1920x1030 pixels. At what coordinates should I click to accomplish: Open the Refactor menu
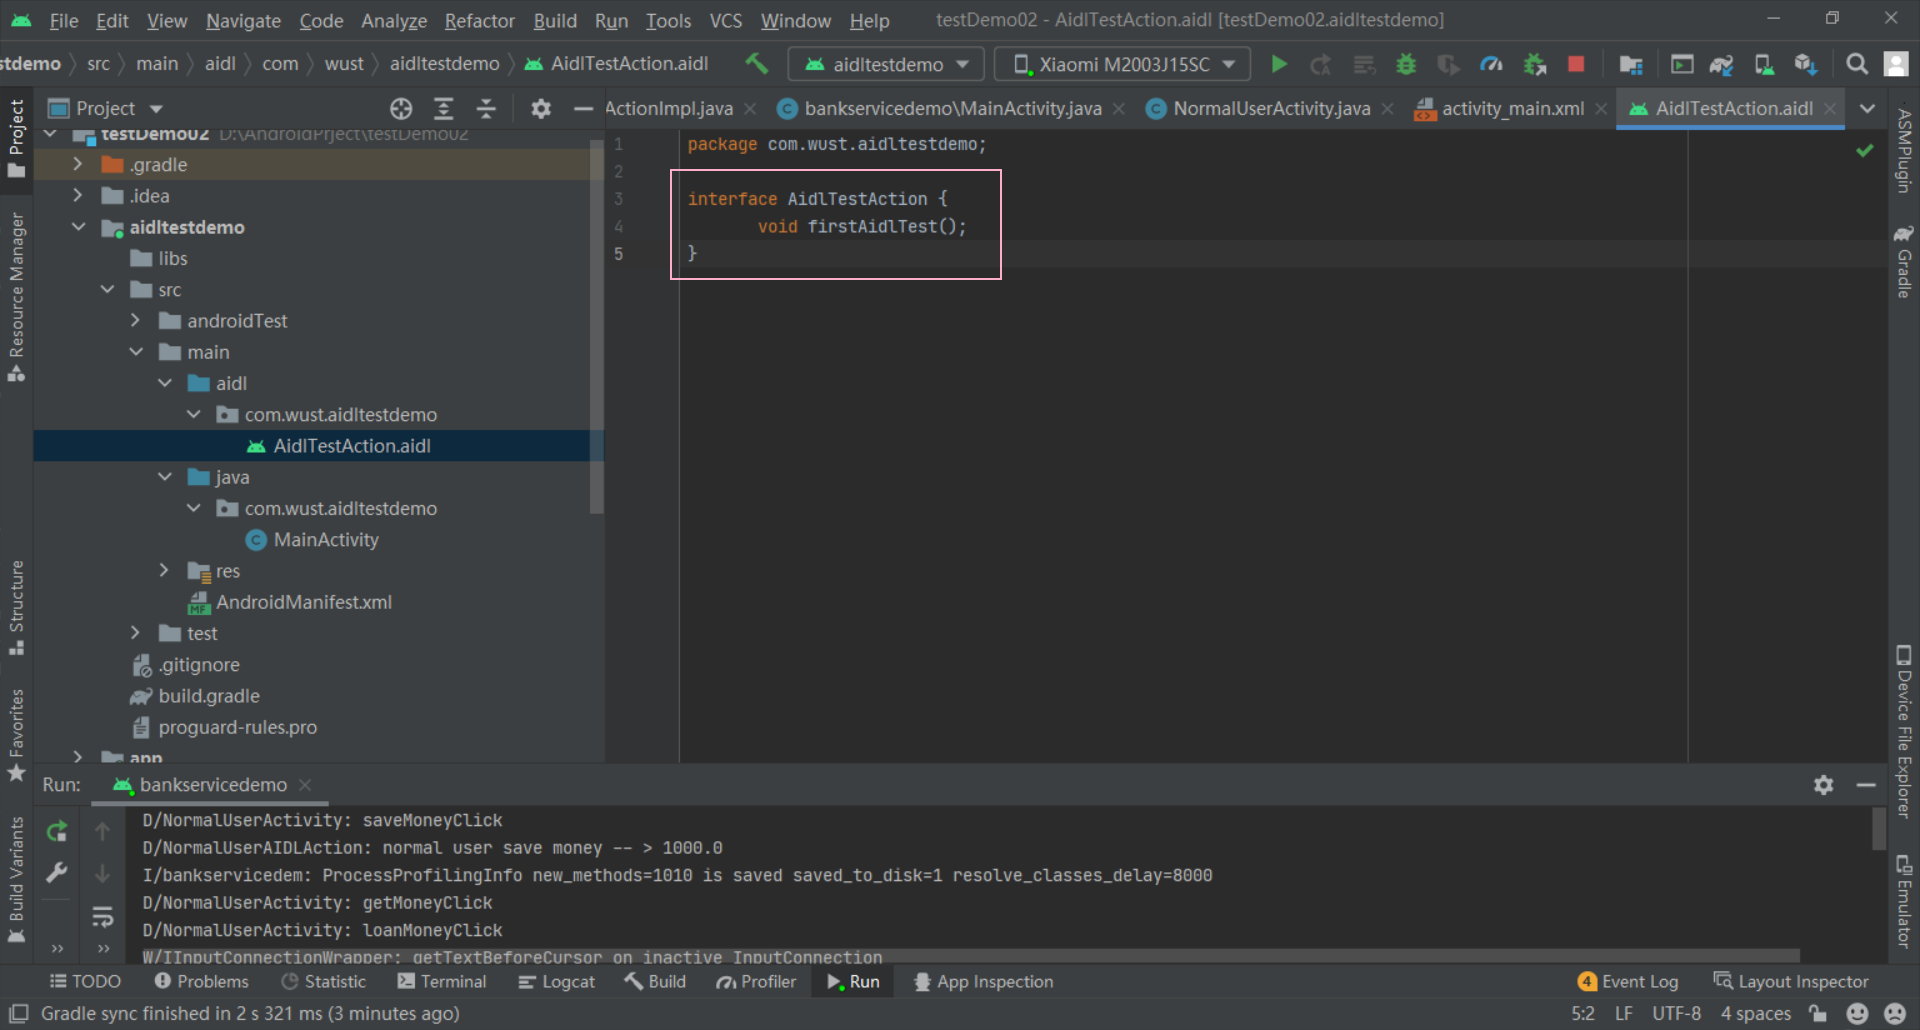click(x=479, y=20)
